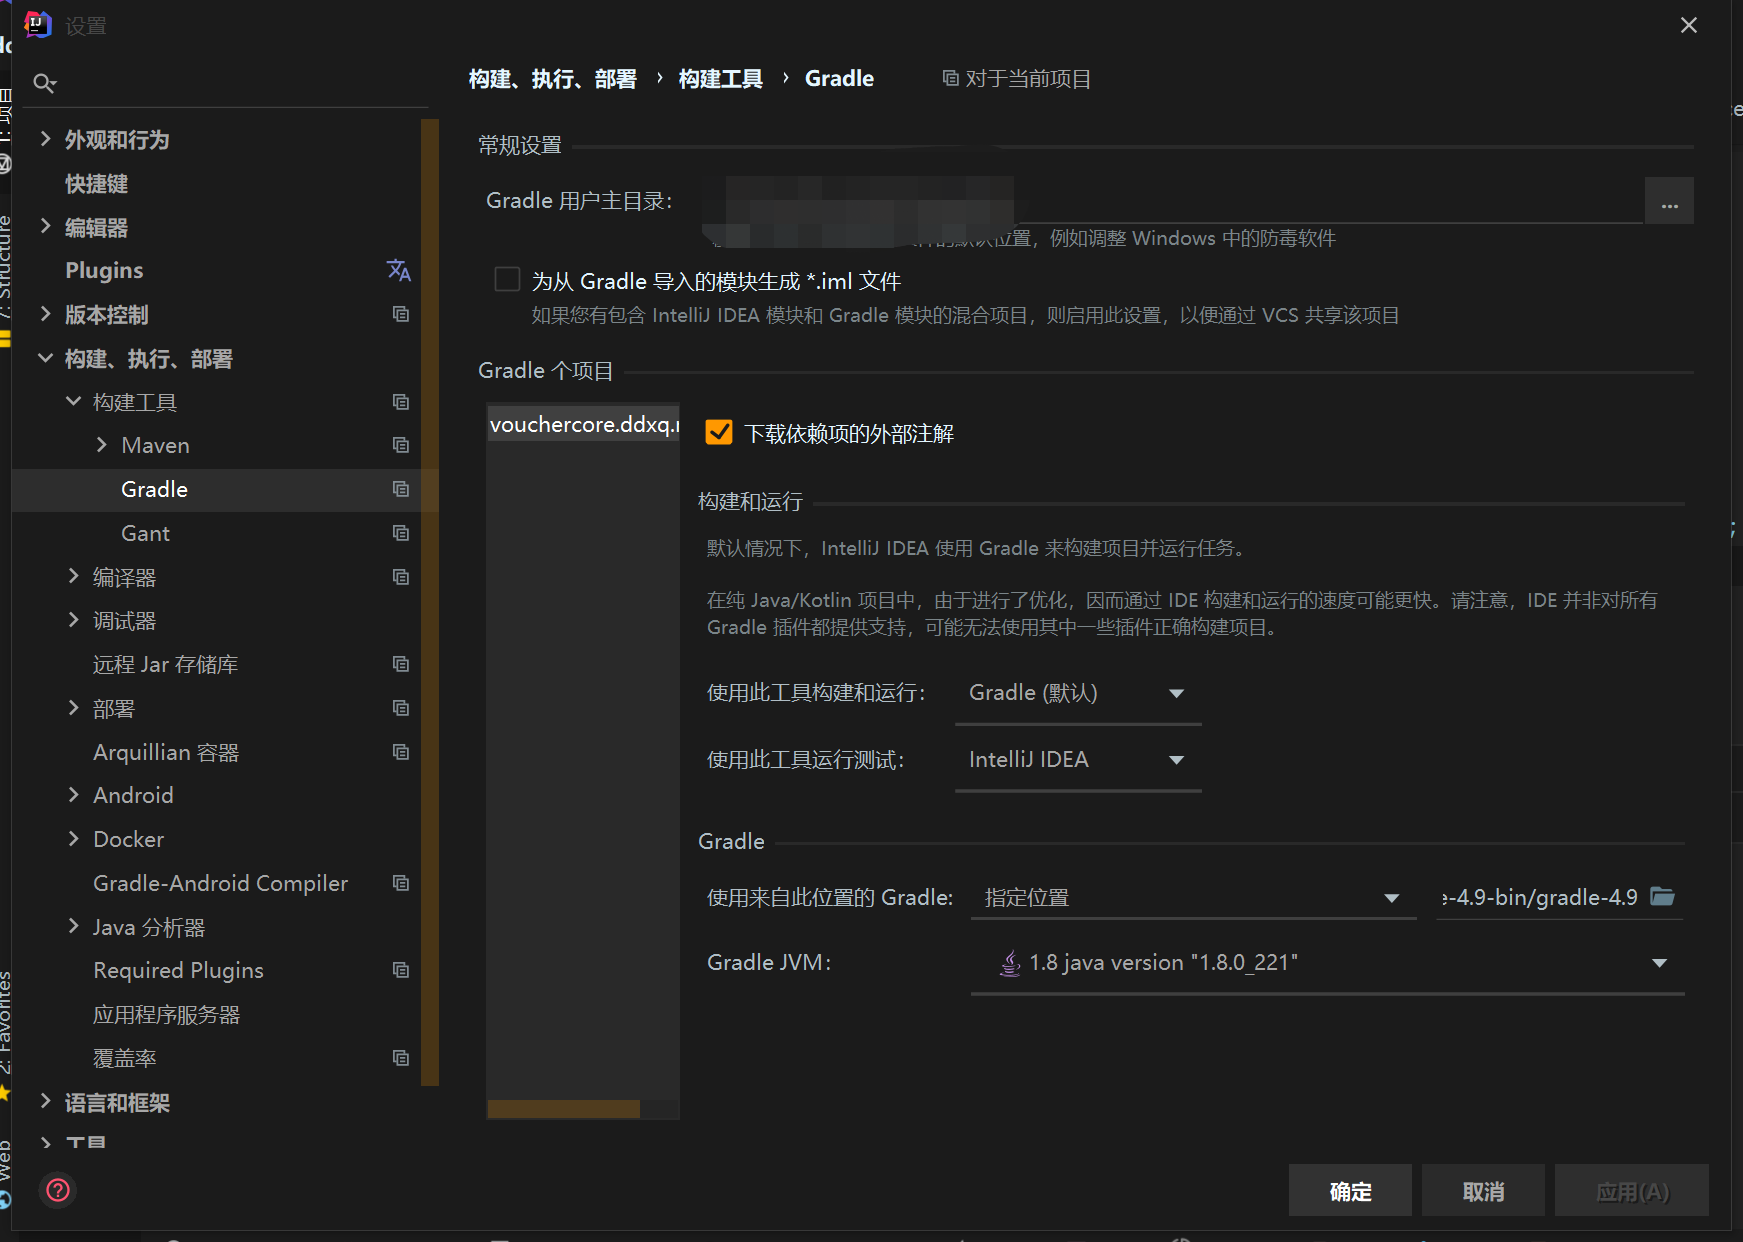Select Gradle-Android Compiler settings page
1743x1242 pixels.
220,883
